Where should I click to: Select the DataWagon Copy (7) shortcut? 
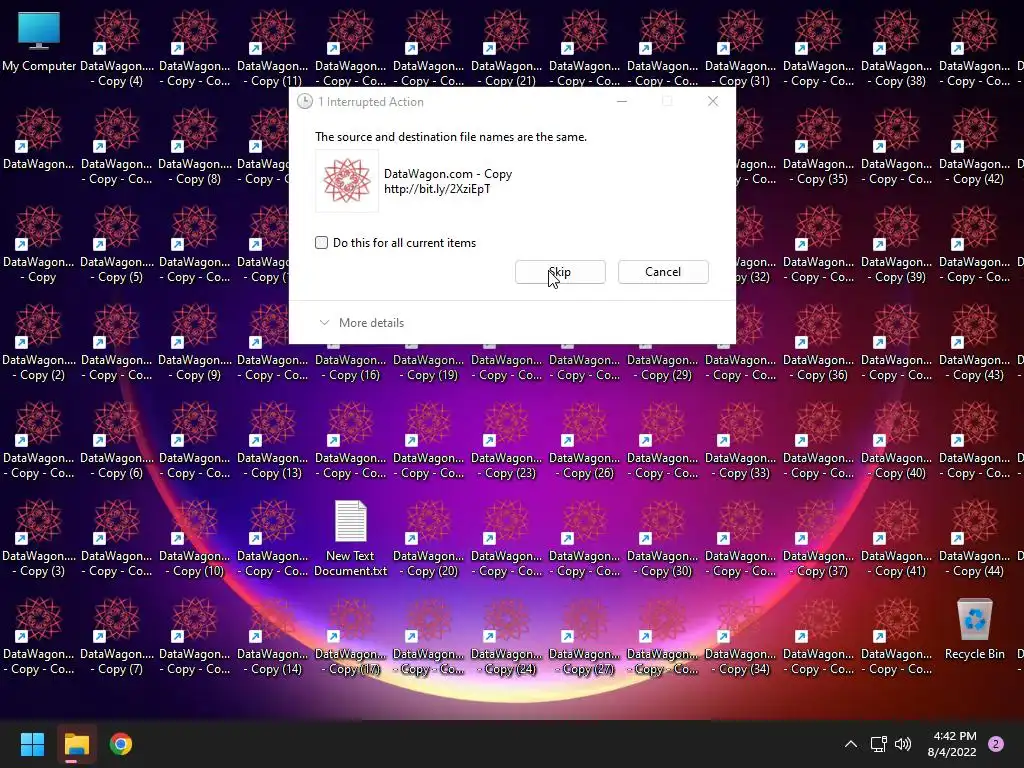[x=117, y=637]
